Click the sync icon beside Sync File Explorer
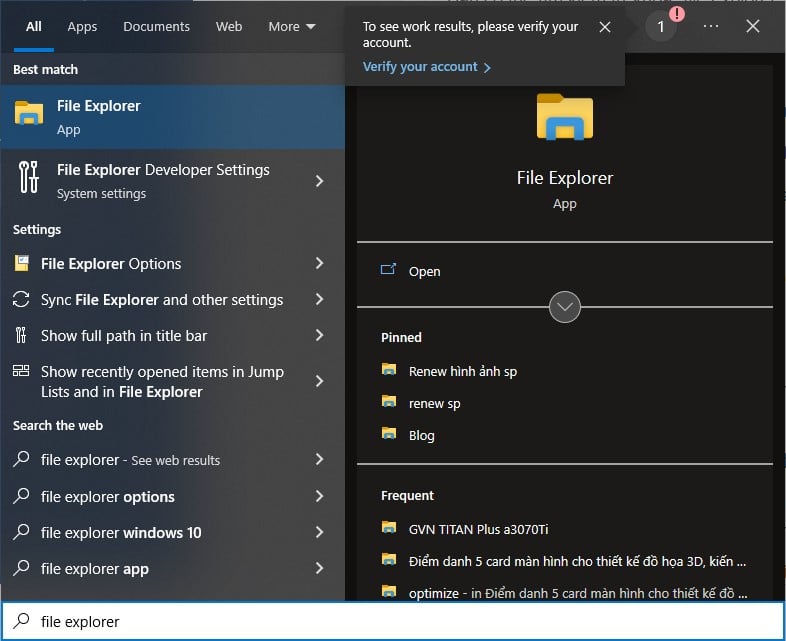This screenshot has height=641, width=786. click(x=21, y=299)
